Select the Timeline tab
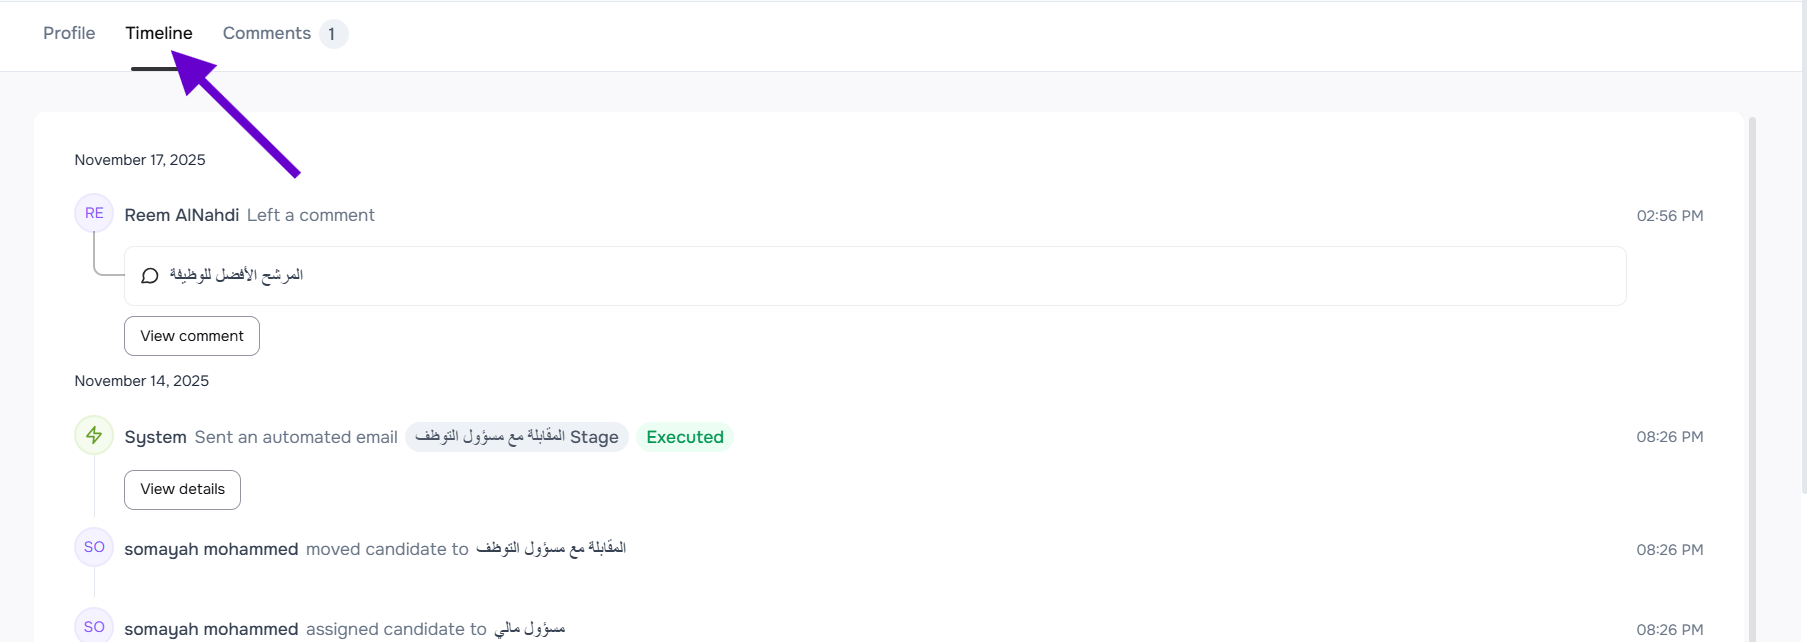Viewport: 1807px width, 642px height. (x=158, y=33)
